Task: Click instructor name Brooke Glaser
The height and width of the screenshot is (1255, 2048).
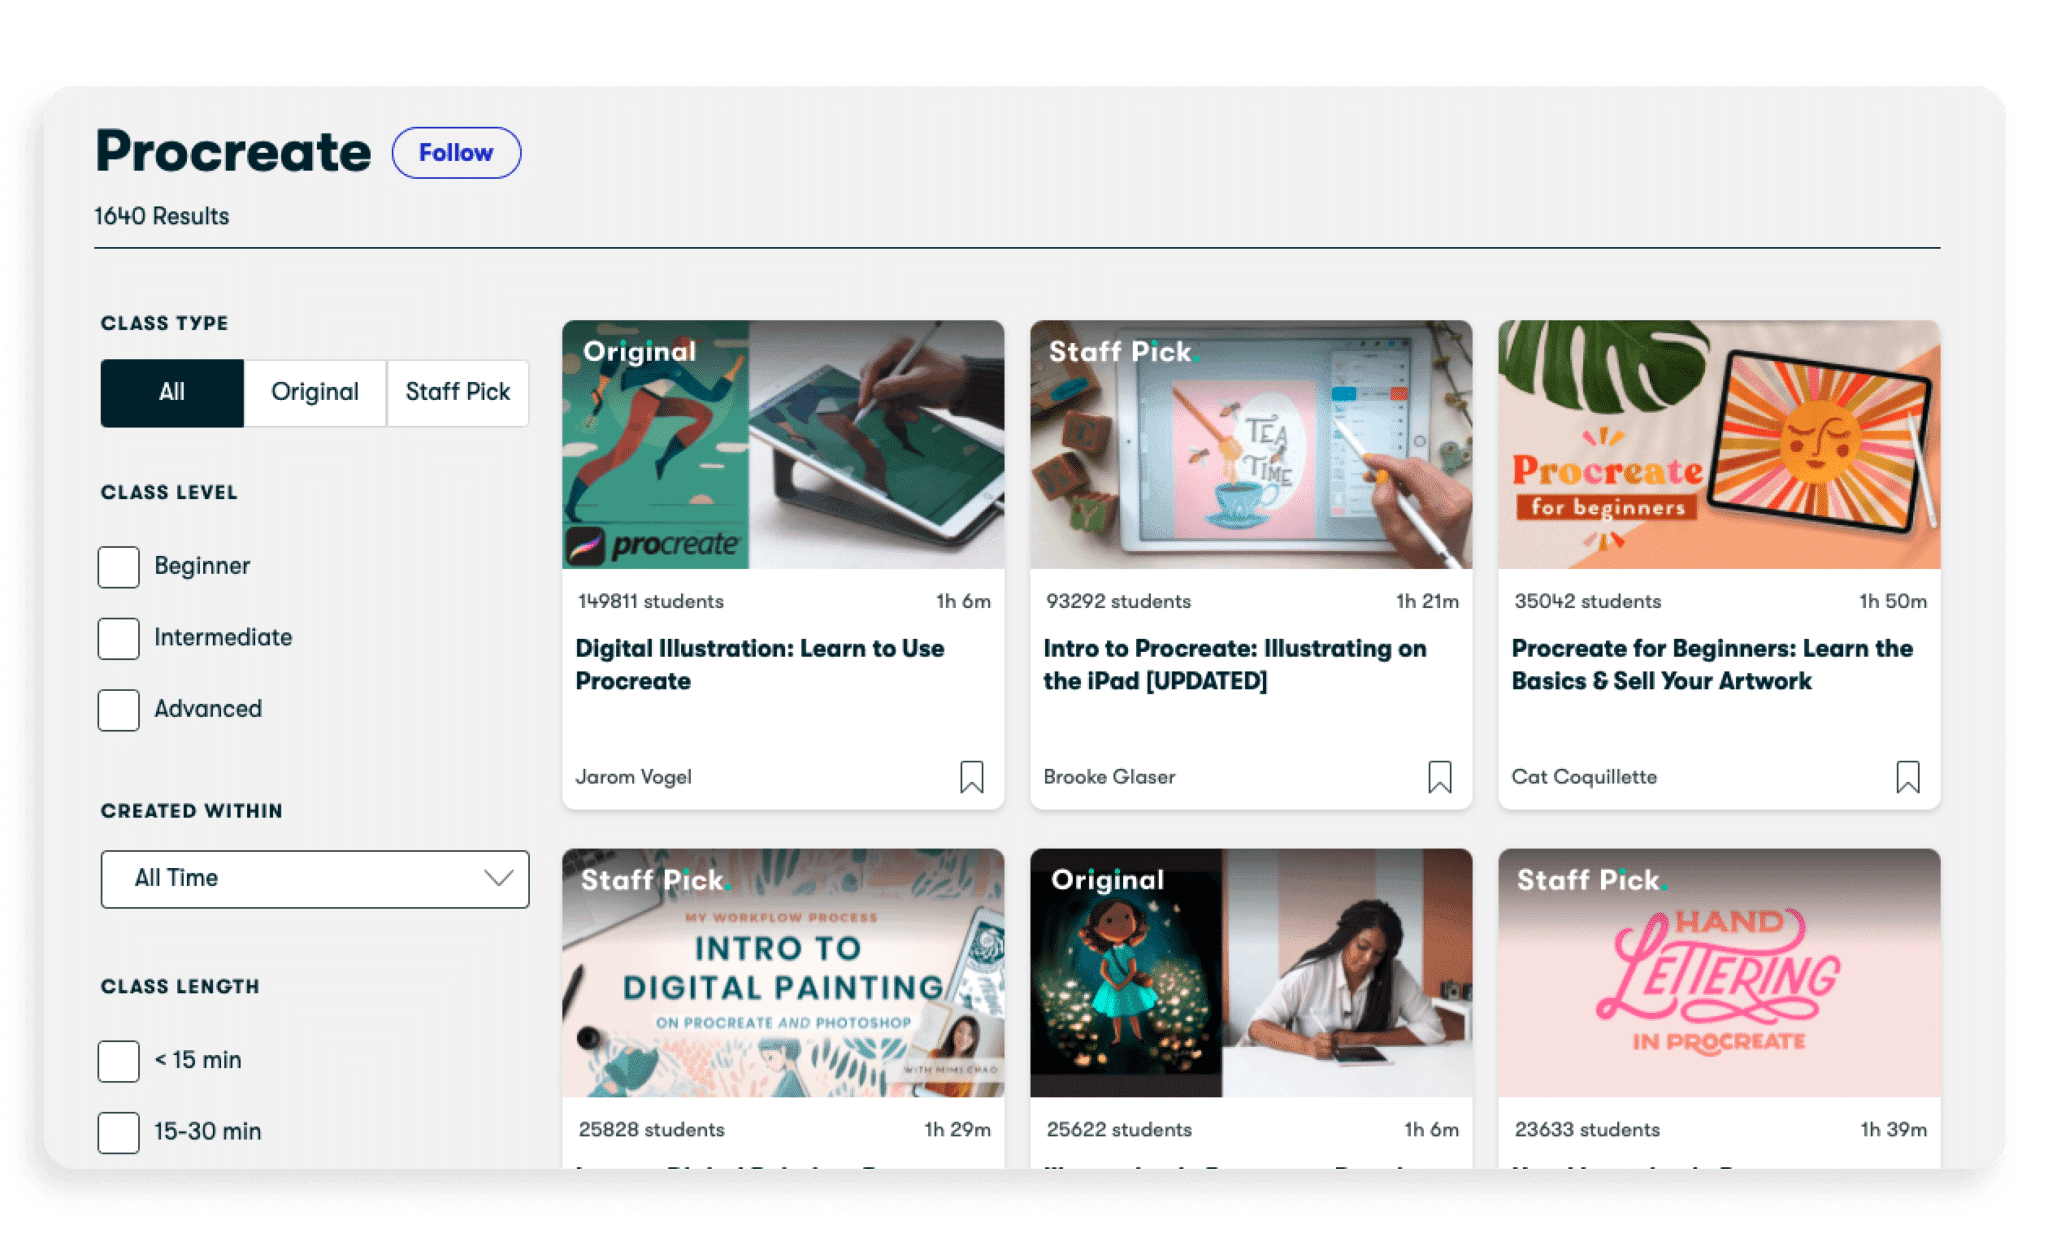Action: pos(1110,777)
